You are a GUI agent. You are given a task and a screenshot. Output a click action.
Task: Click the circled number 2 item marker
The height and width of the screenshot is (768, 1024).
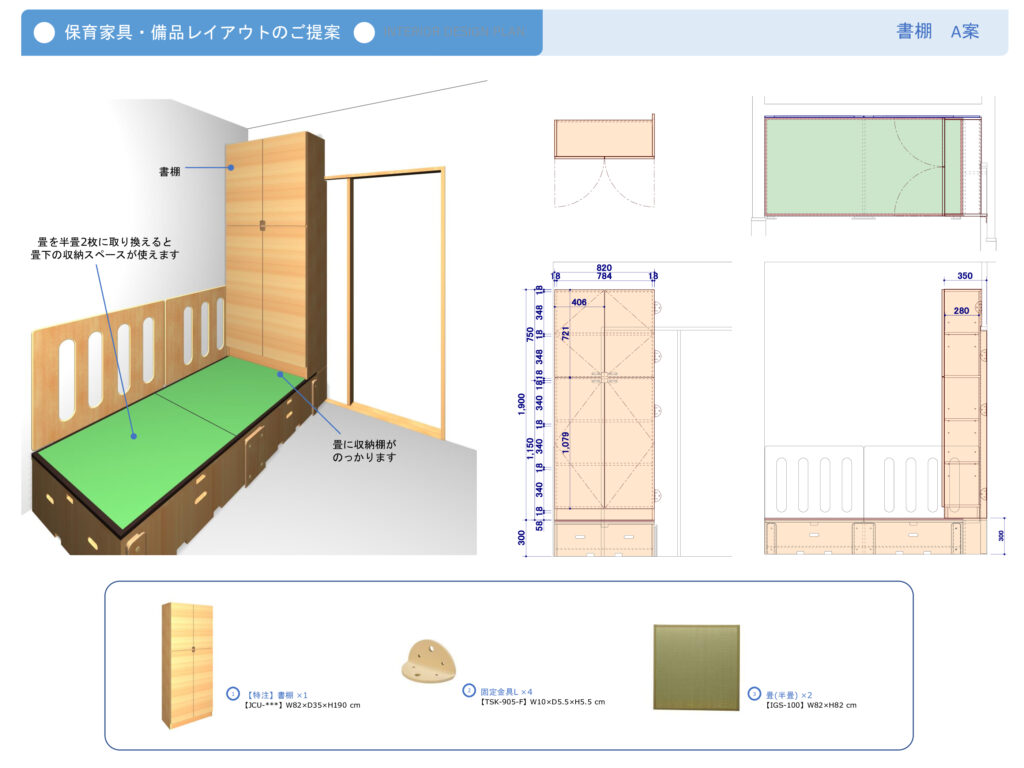coord(469,690)
